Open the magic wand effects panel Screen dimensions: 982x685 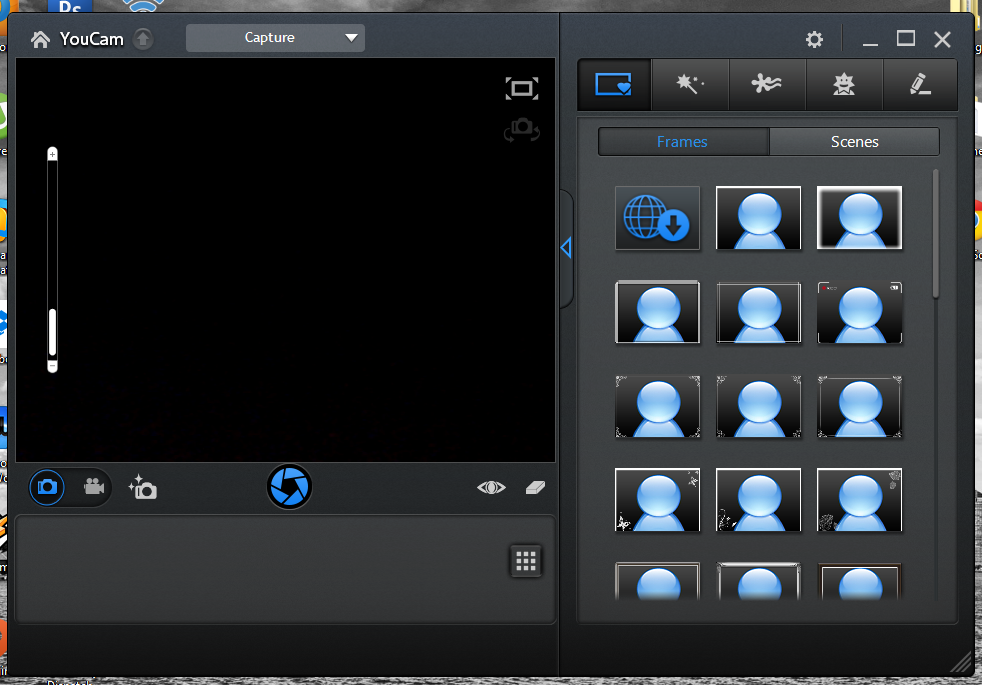[690, 84]
